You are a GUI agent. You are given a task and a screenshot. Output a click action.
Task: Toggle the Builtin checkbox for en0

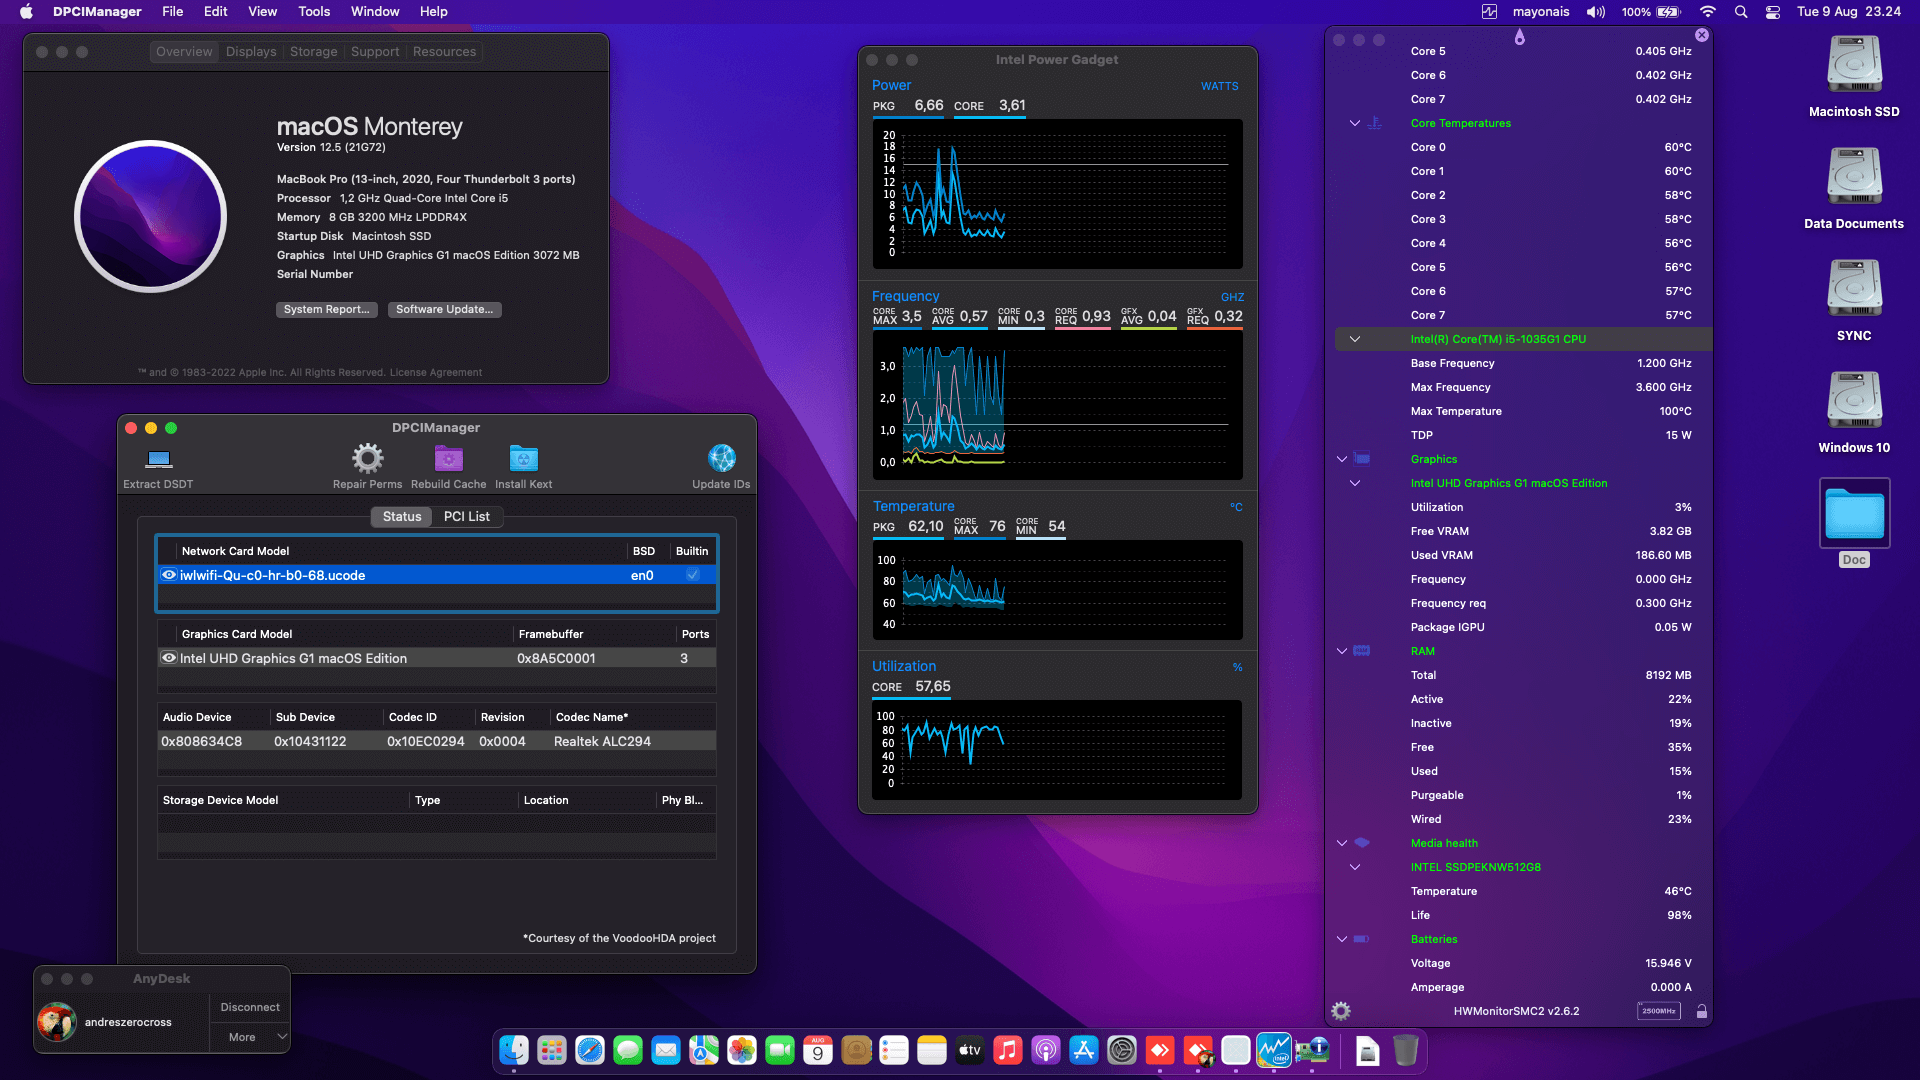pyautogui.click(x=692, y=575)
